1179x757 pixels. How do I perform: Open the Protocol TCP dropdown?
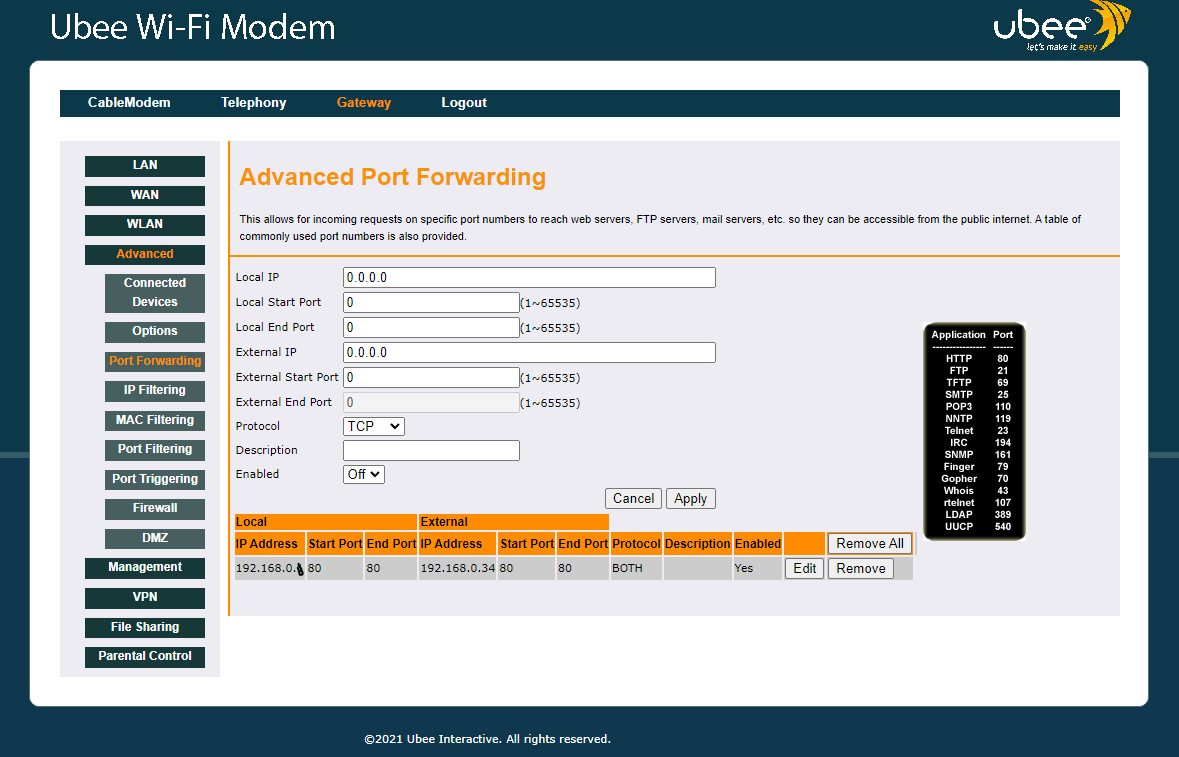tap(374, 426)
